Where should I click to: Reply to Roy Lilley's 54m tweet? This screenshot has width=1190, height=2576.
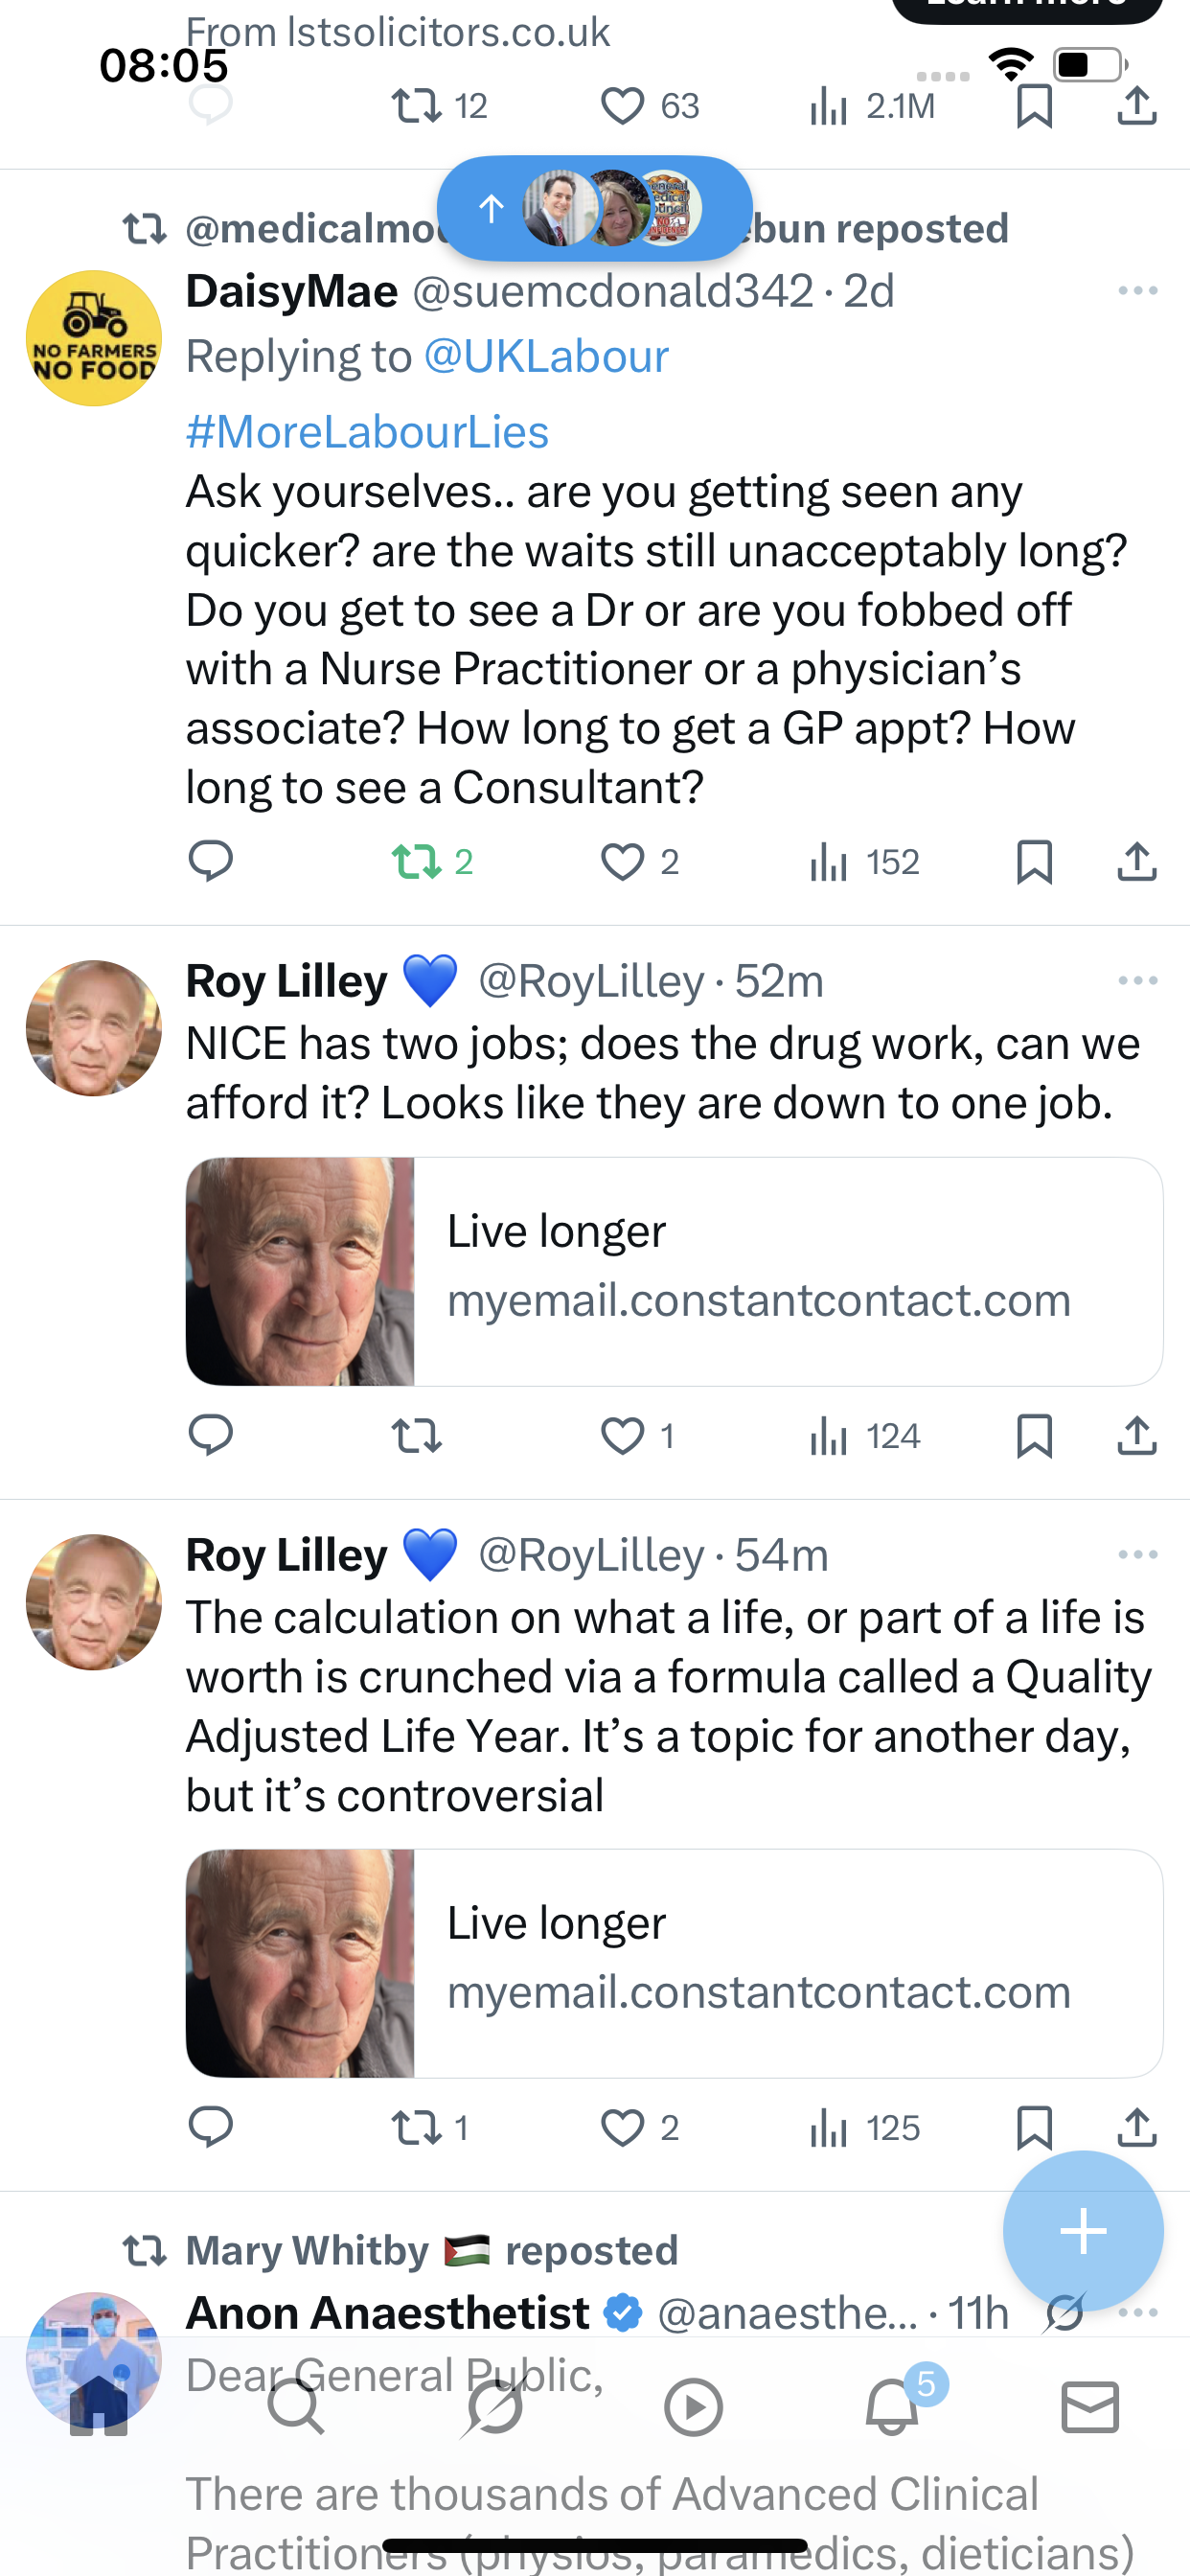(211, 2127)
